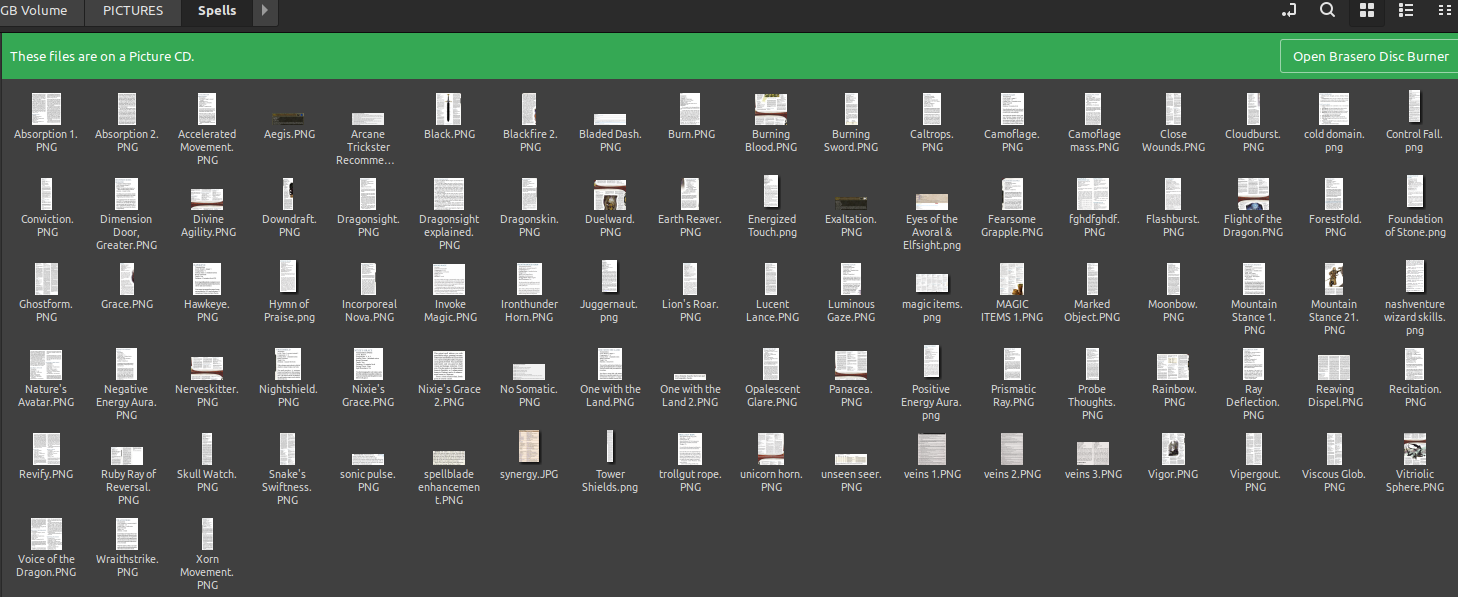The height and width of the screenshot is (597, 1458).
Task: Select the Prismatic Ray.PNG file
Action: 1013,378
